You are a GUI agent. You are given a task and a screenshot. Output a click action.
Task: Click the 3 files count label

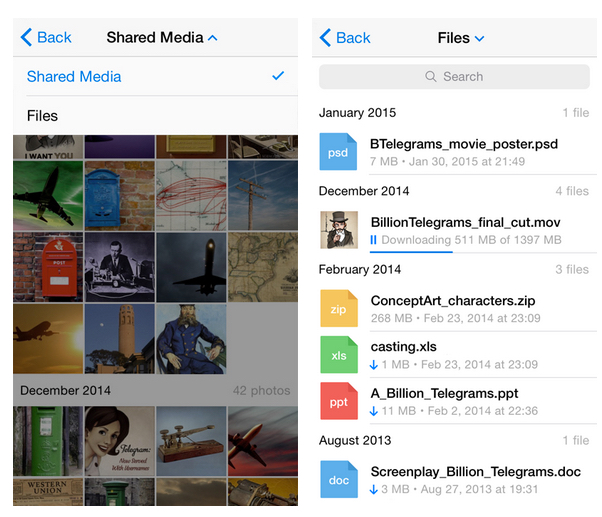point(572,269)
